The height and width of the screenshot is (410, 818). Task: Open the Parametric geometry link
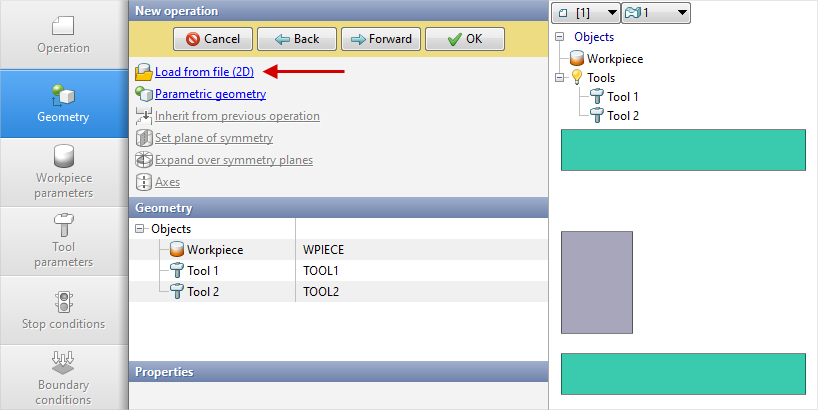[210, 94]
